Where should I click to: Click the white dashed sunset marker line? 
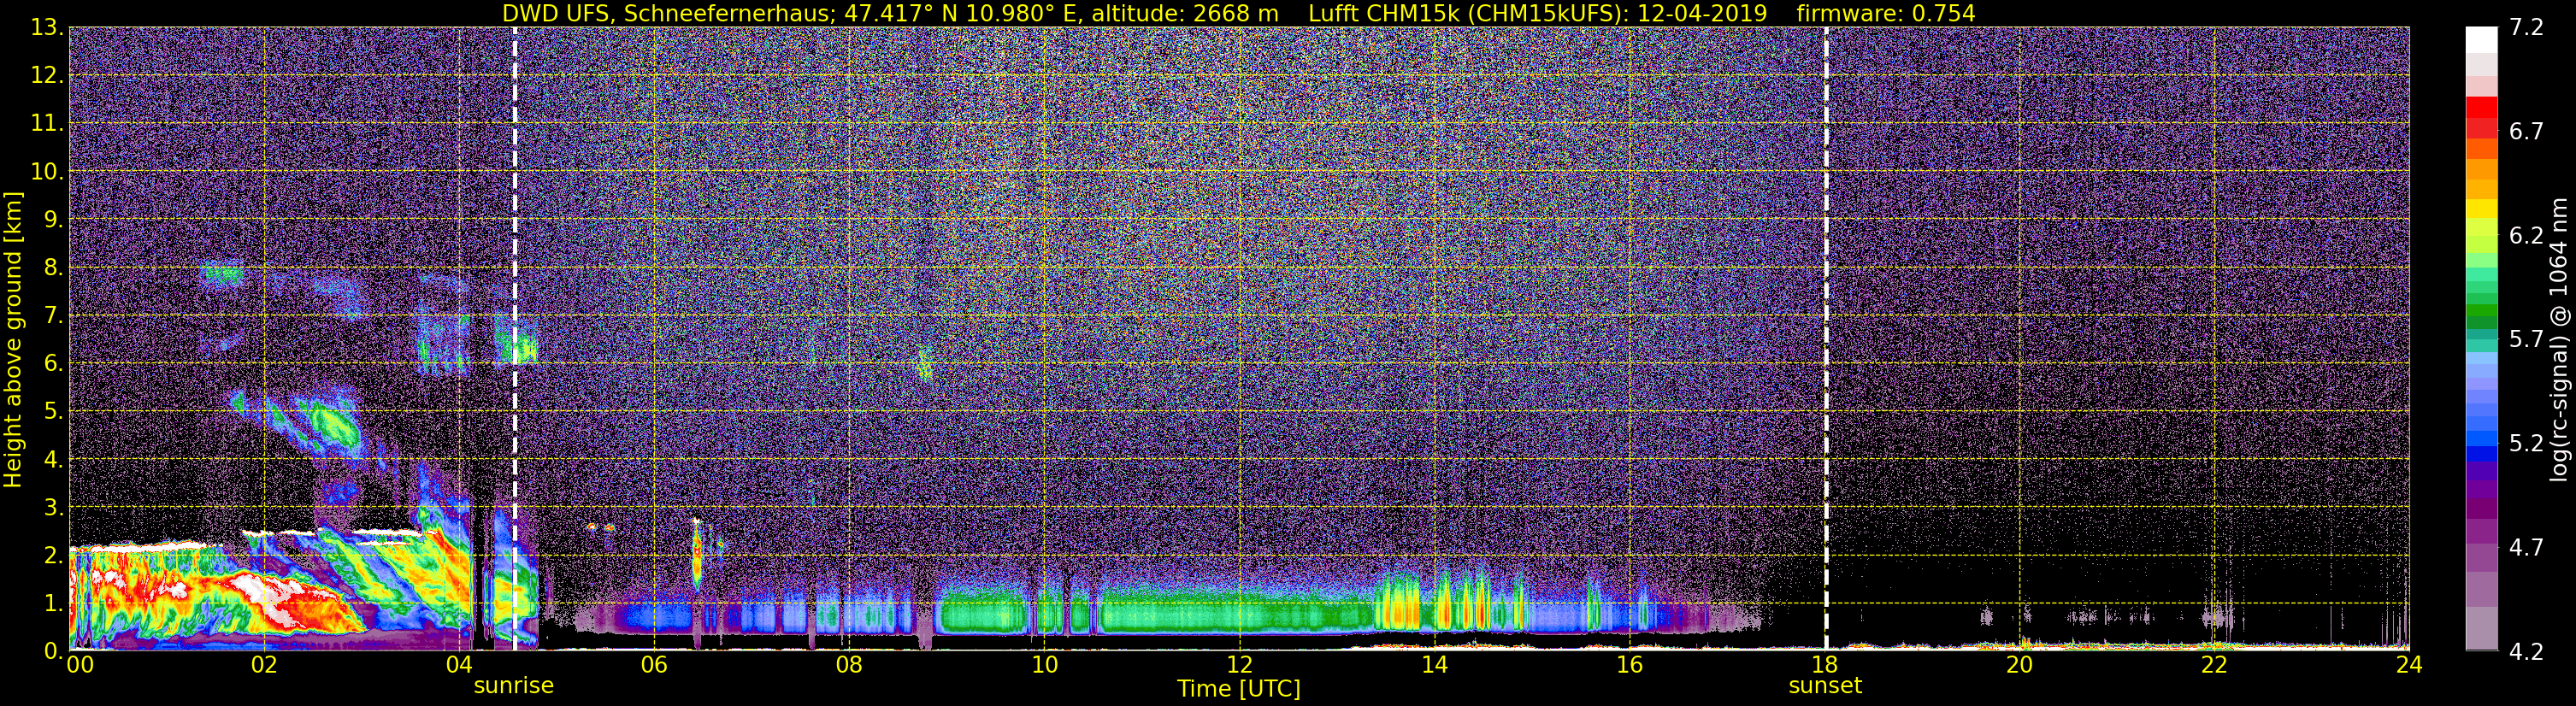(x=1826, y=339)
